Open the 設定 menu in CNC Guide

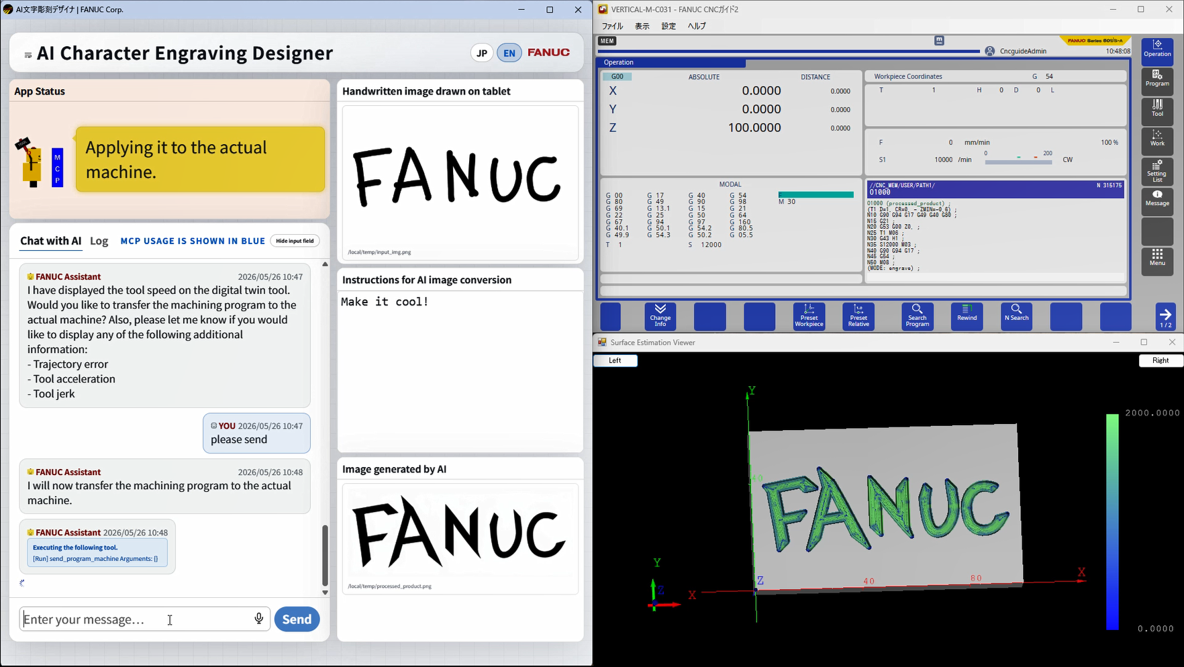point(669,26)
